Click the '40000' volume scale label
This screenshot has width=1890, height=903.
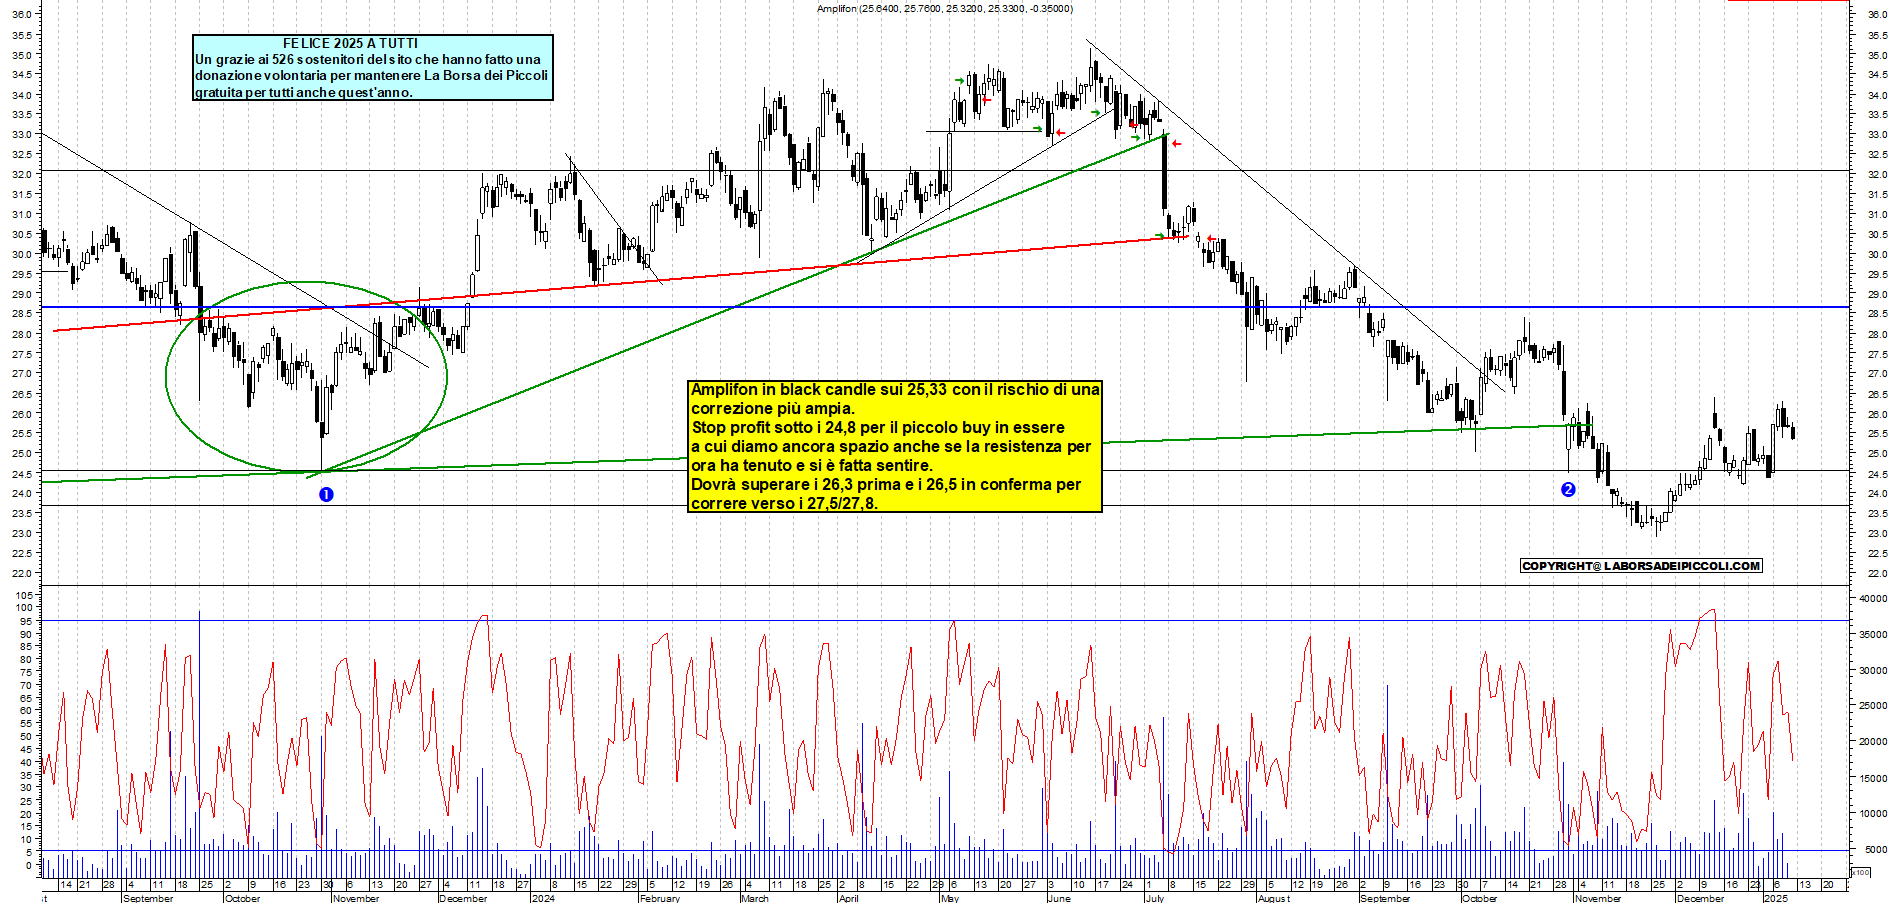[x=1873, y=598]
